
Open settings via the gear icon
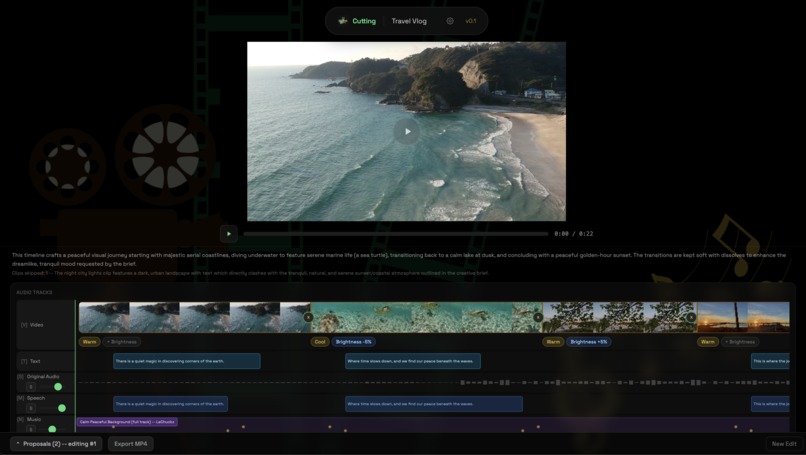click(450, 21)
